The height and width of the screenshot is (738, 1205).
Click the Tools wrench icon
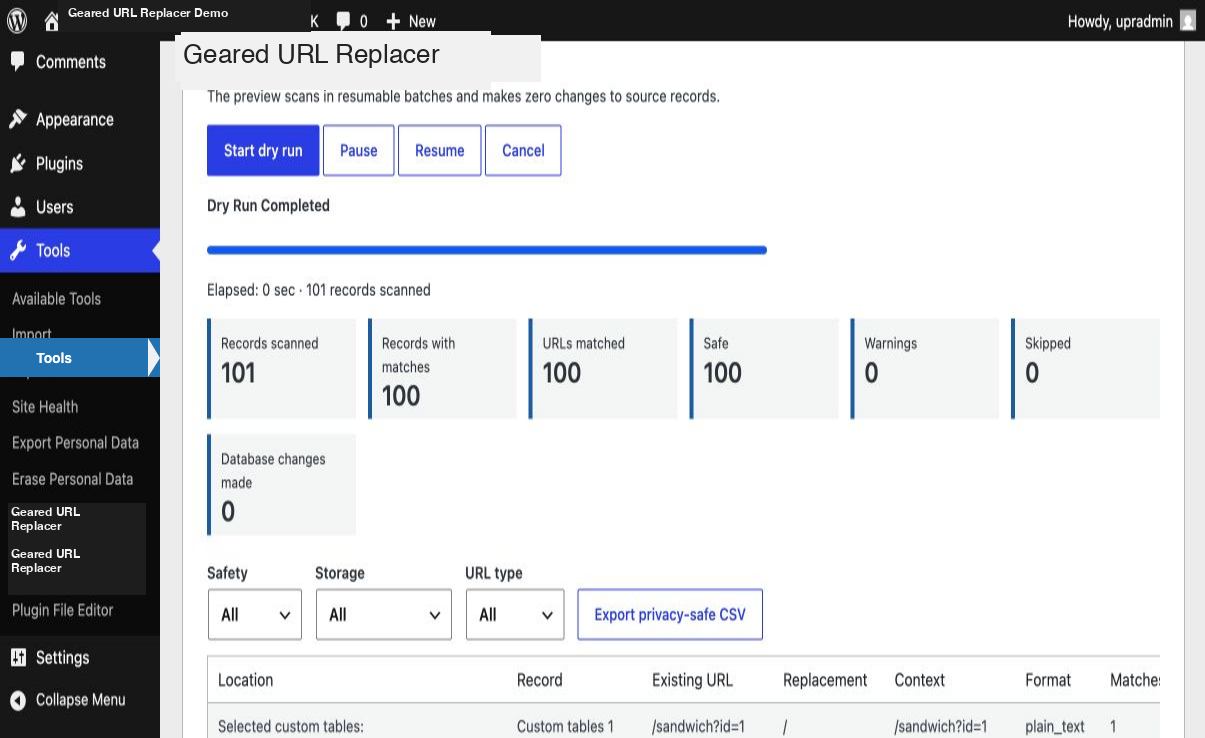(18, 251)
